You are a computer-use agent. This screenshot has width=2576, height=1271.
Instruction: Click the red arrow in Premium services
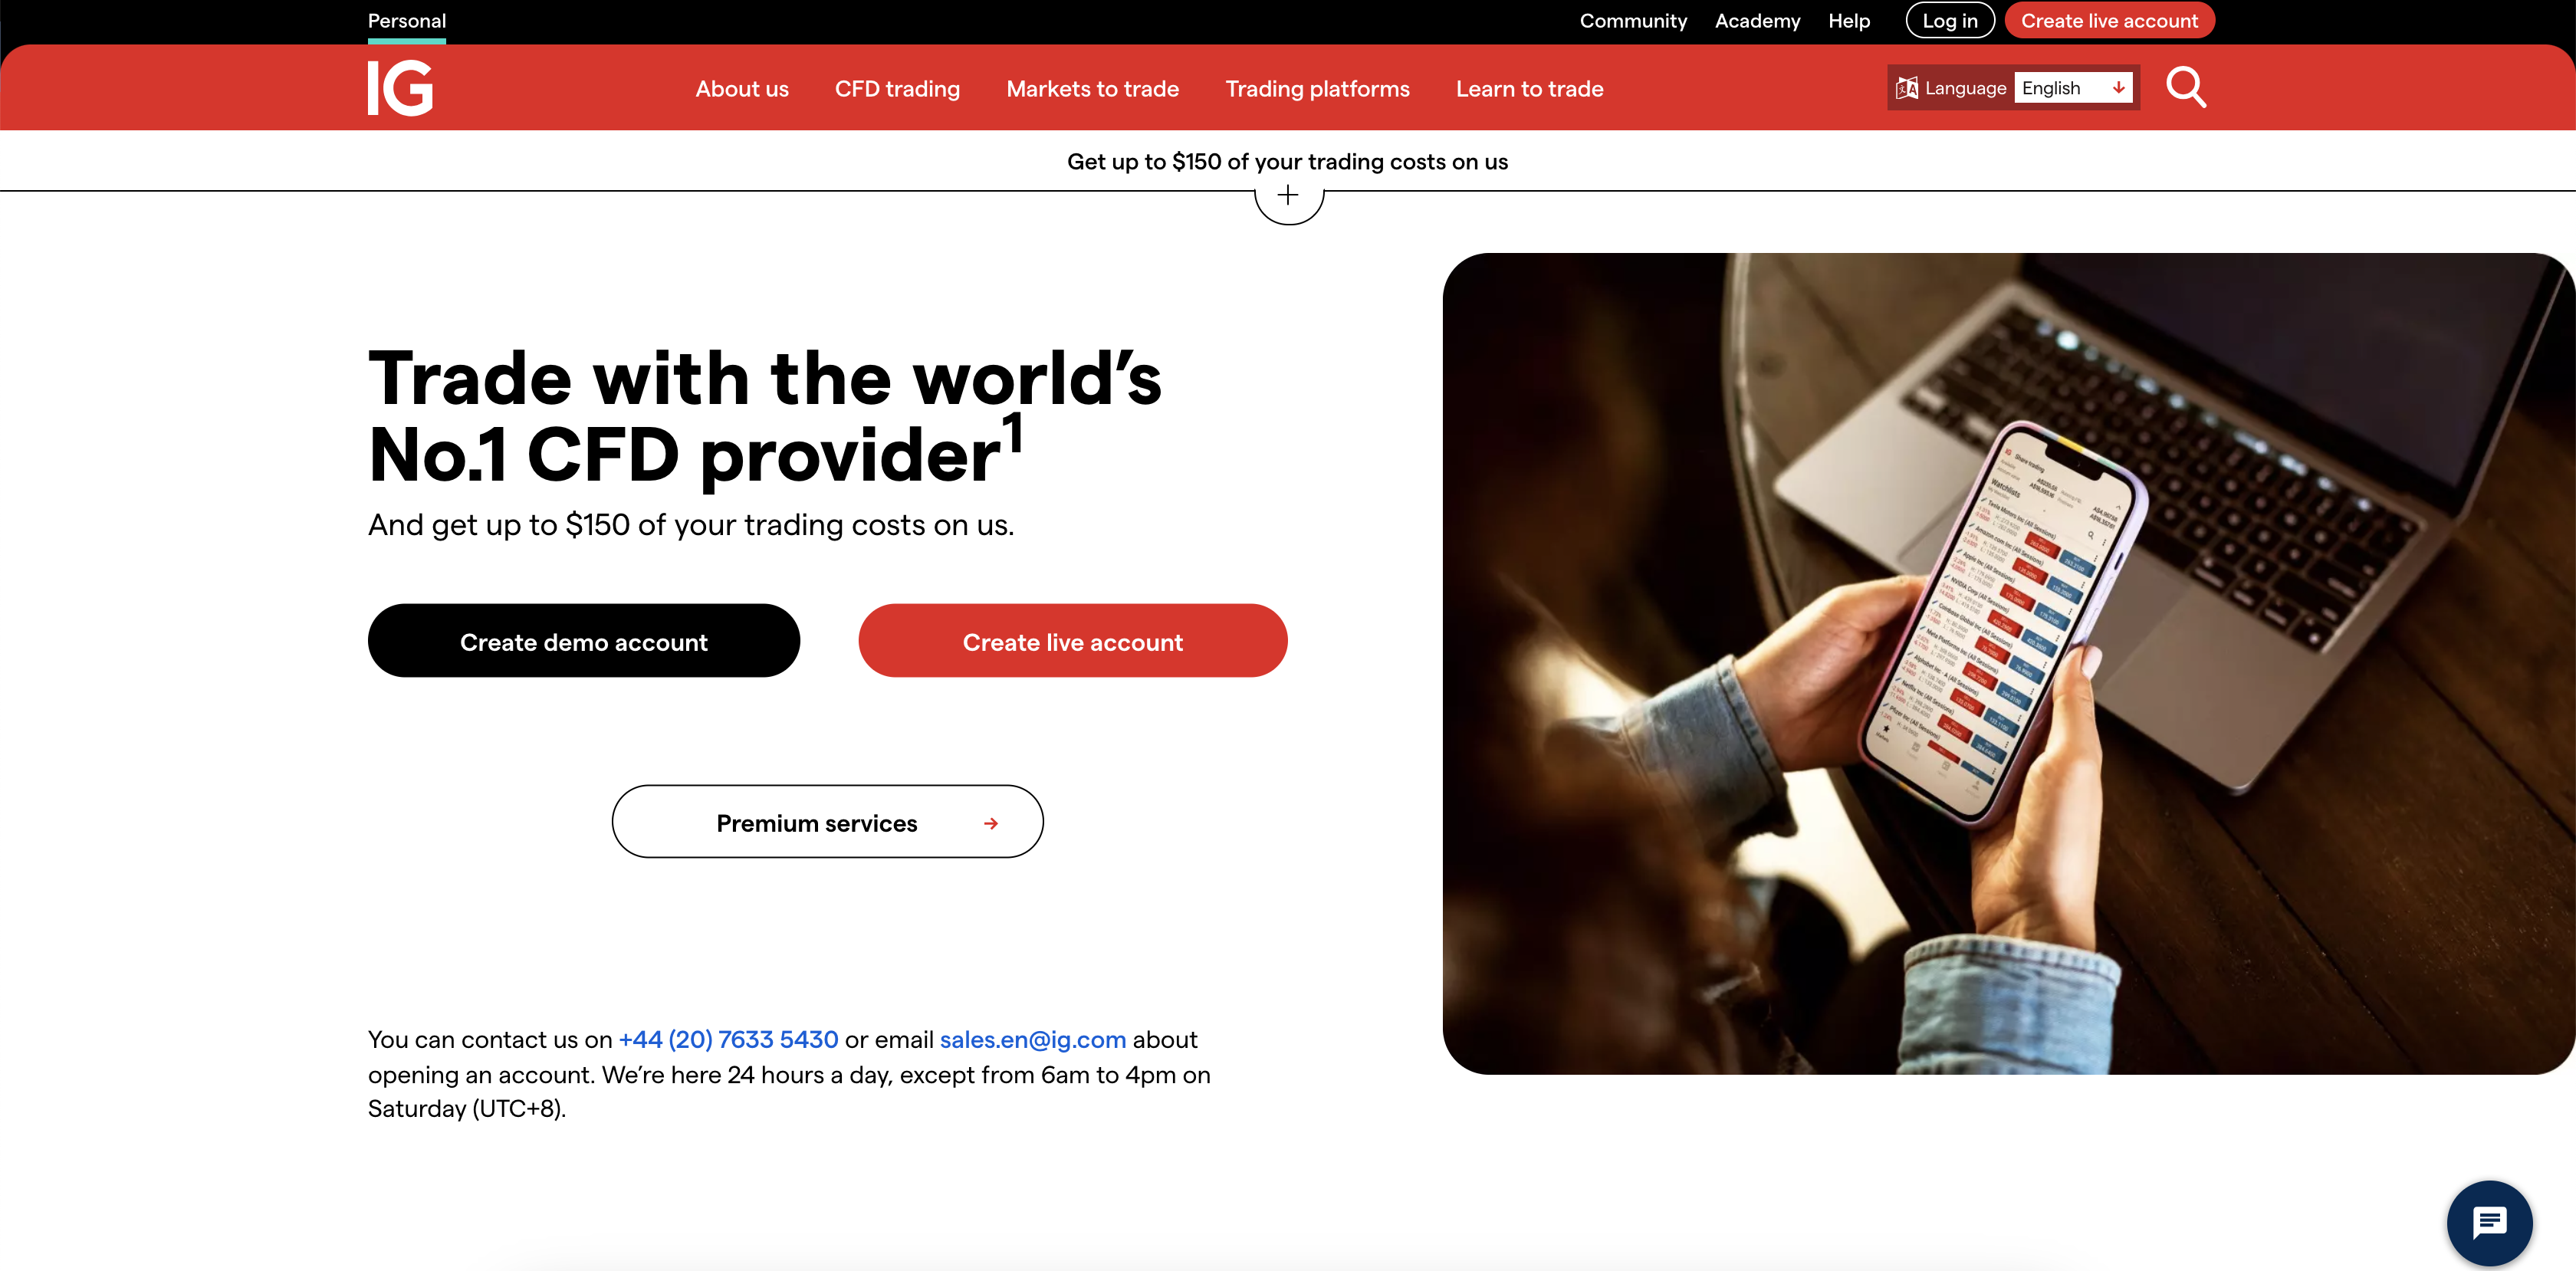[990, 823]
